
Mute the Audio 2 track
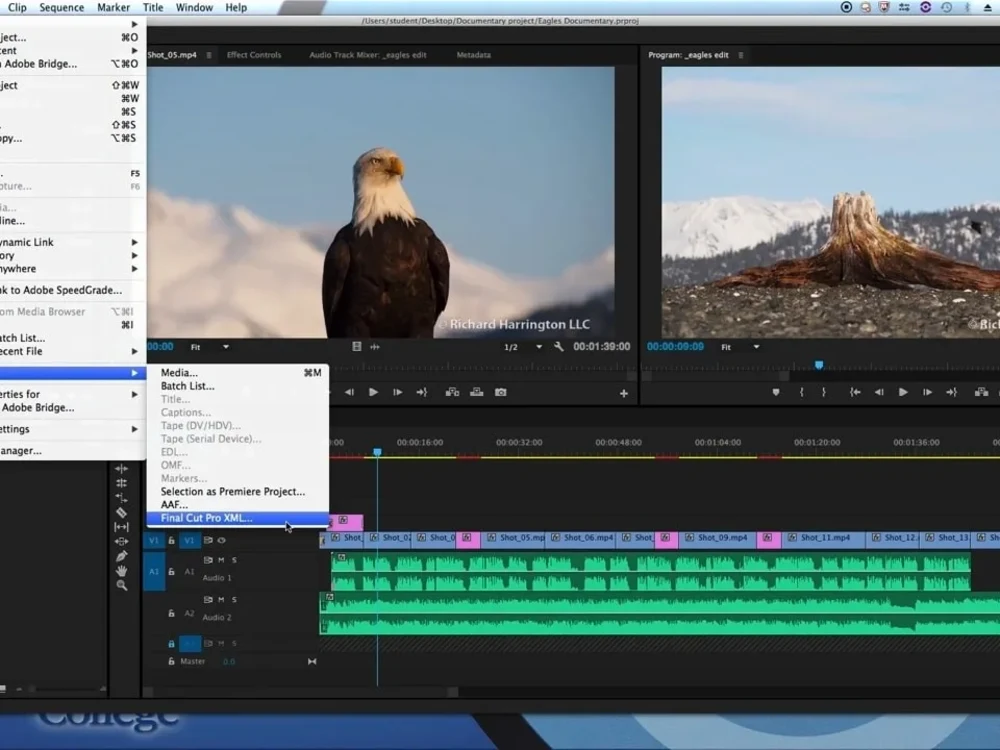(x=221, y=599)
